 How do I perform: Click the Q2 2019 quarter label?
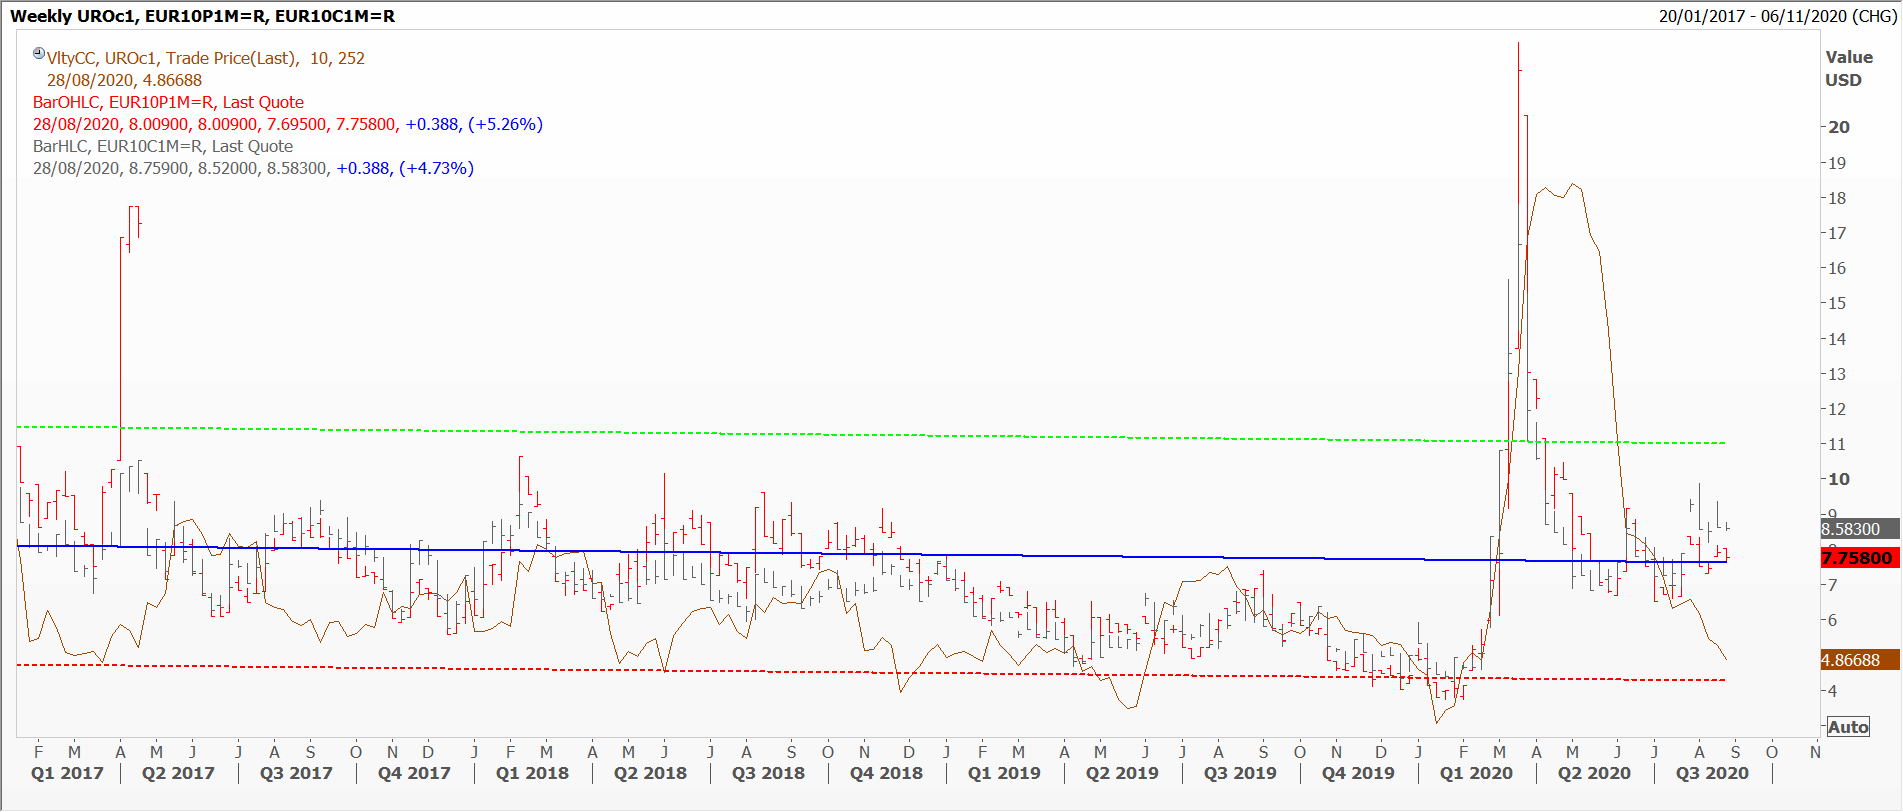(x=1122, y=773)
